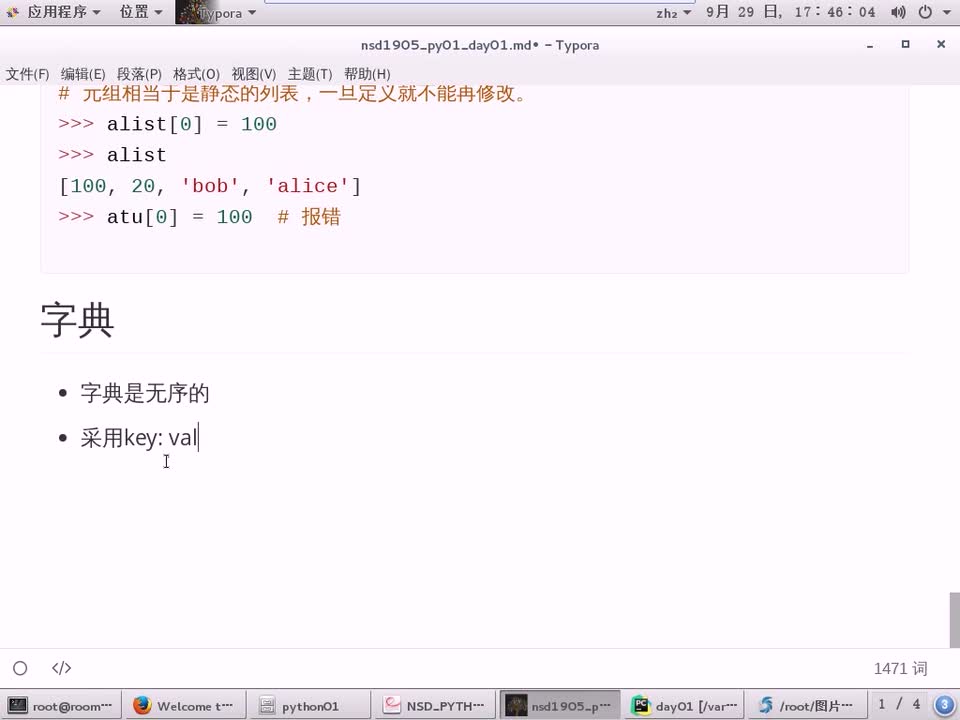This screenshot has width=960, height=720.
Task: Switch to root@room terminal in taskbar
Action: 61,706
